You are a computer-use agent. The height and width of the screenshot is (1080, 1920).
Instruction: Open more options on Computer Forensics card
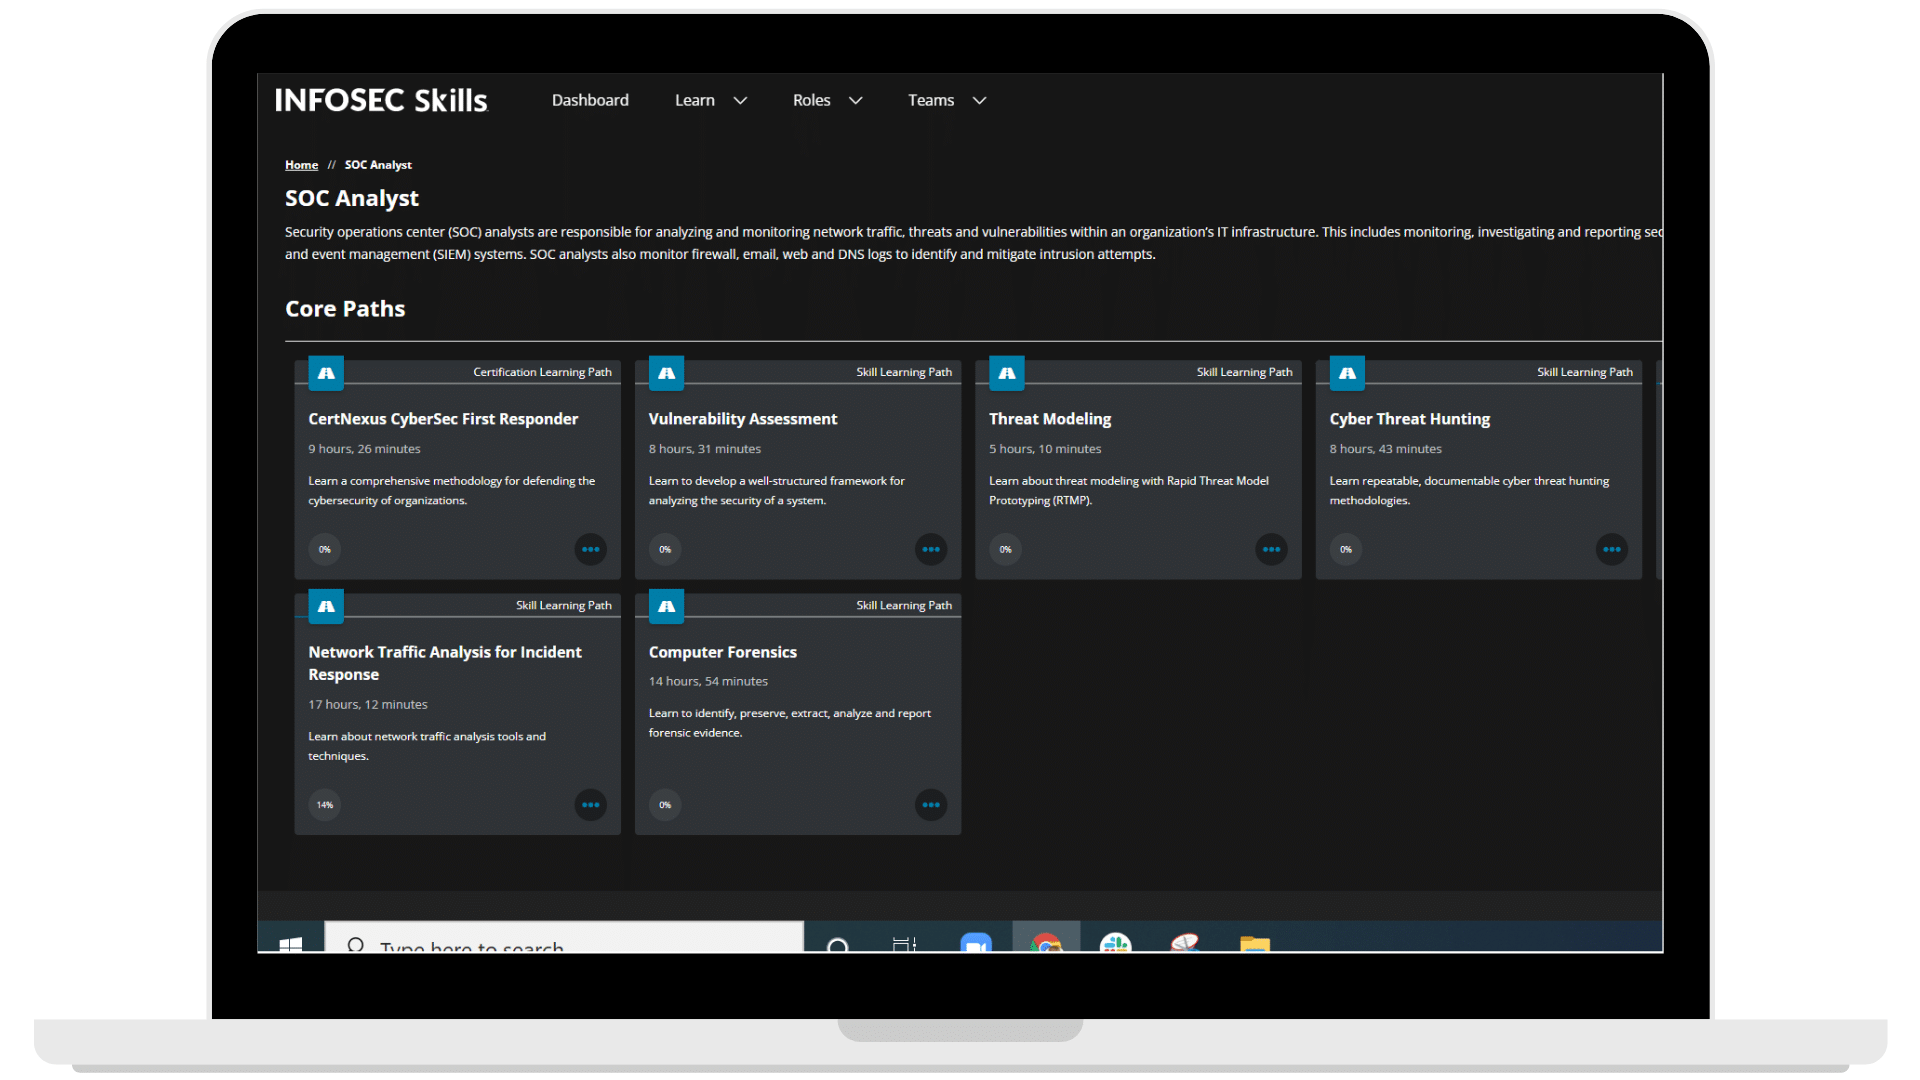point(930,805)
